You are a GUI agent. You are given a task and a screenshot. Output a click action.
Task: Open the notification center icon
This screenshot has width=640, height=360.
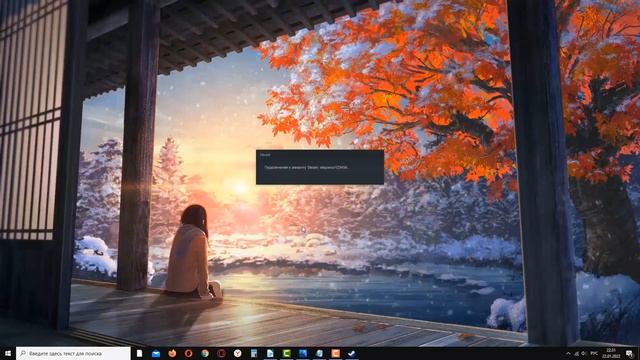[x=630, y=353]
